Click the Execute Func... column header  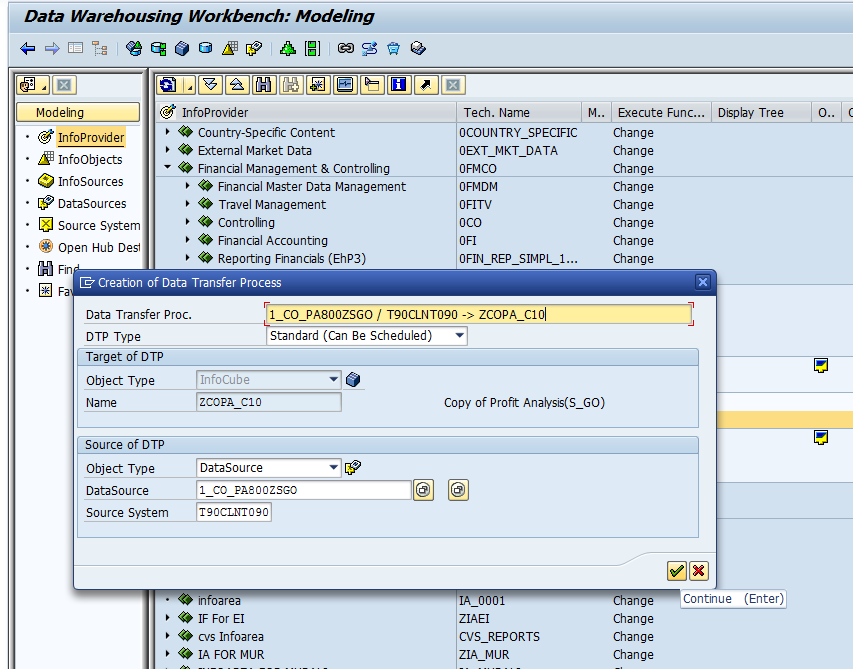661,113
